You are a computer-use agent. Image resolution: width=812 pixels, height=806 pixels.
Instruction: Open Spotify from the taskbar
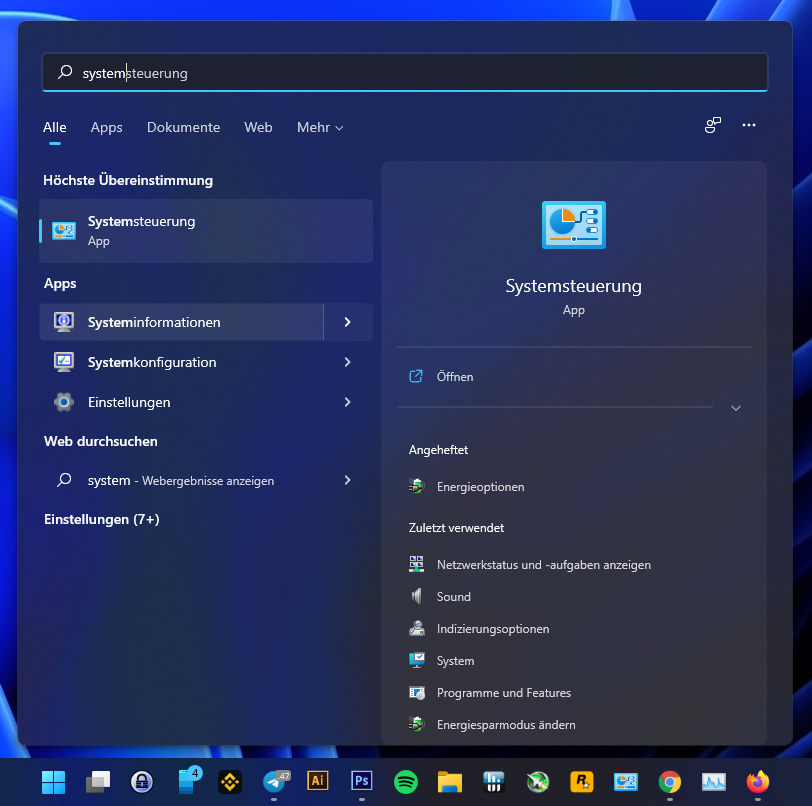coord(406,782)
